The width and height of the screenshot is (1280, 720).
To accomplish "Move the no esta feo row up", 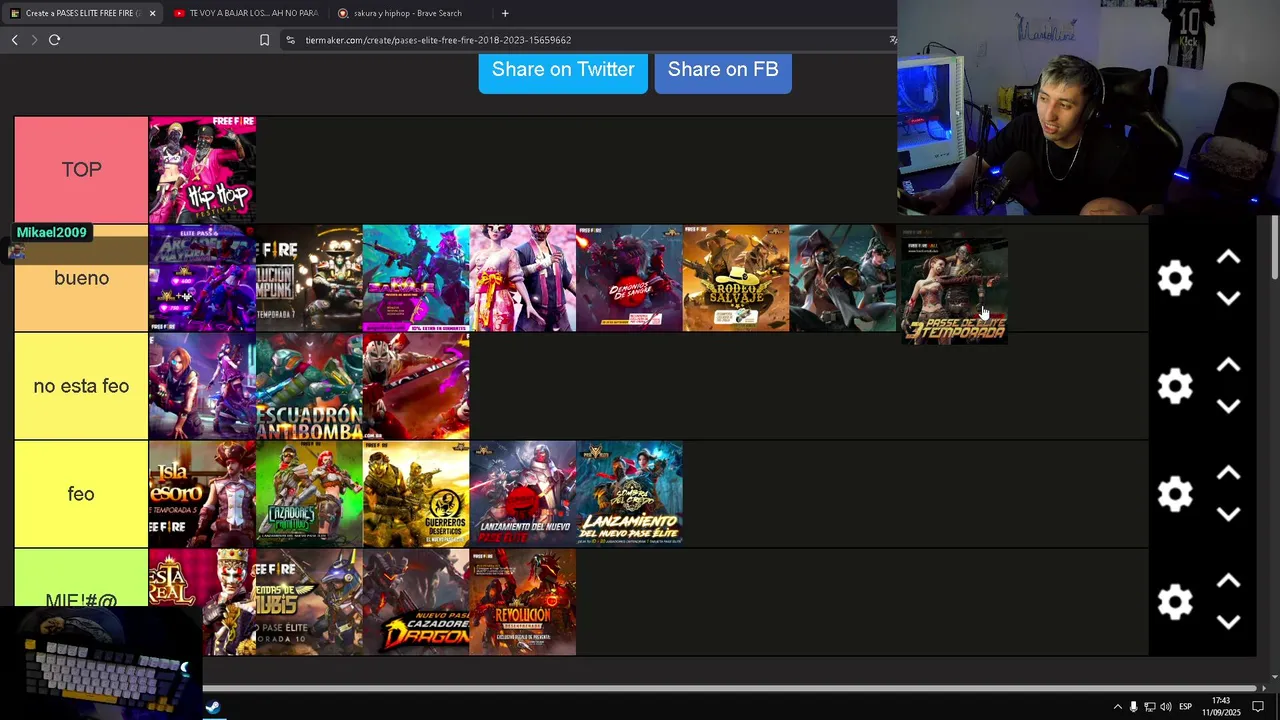I will [x=1228, y=366].
